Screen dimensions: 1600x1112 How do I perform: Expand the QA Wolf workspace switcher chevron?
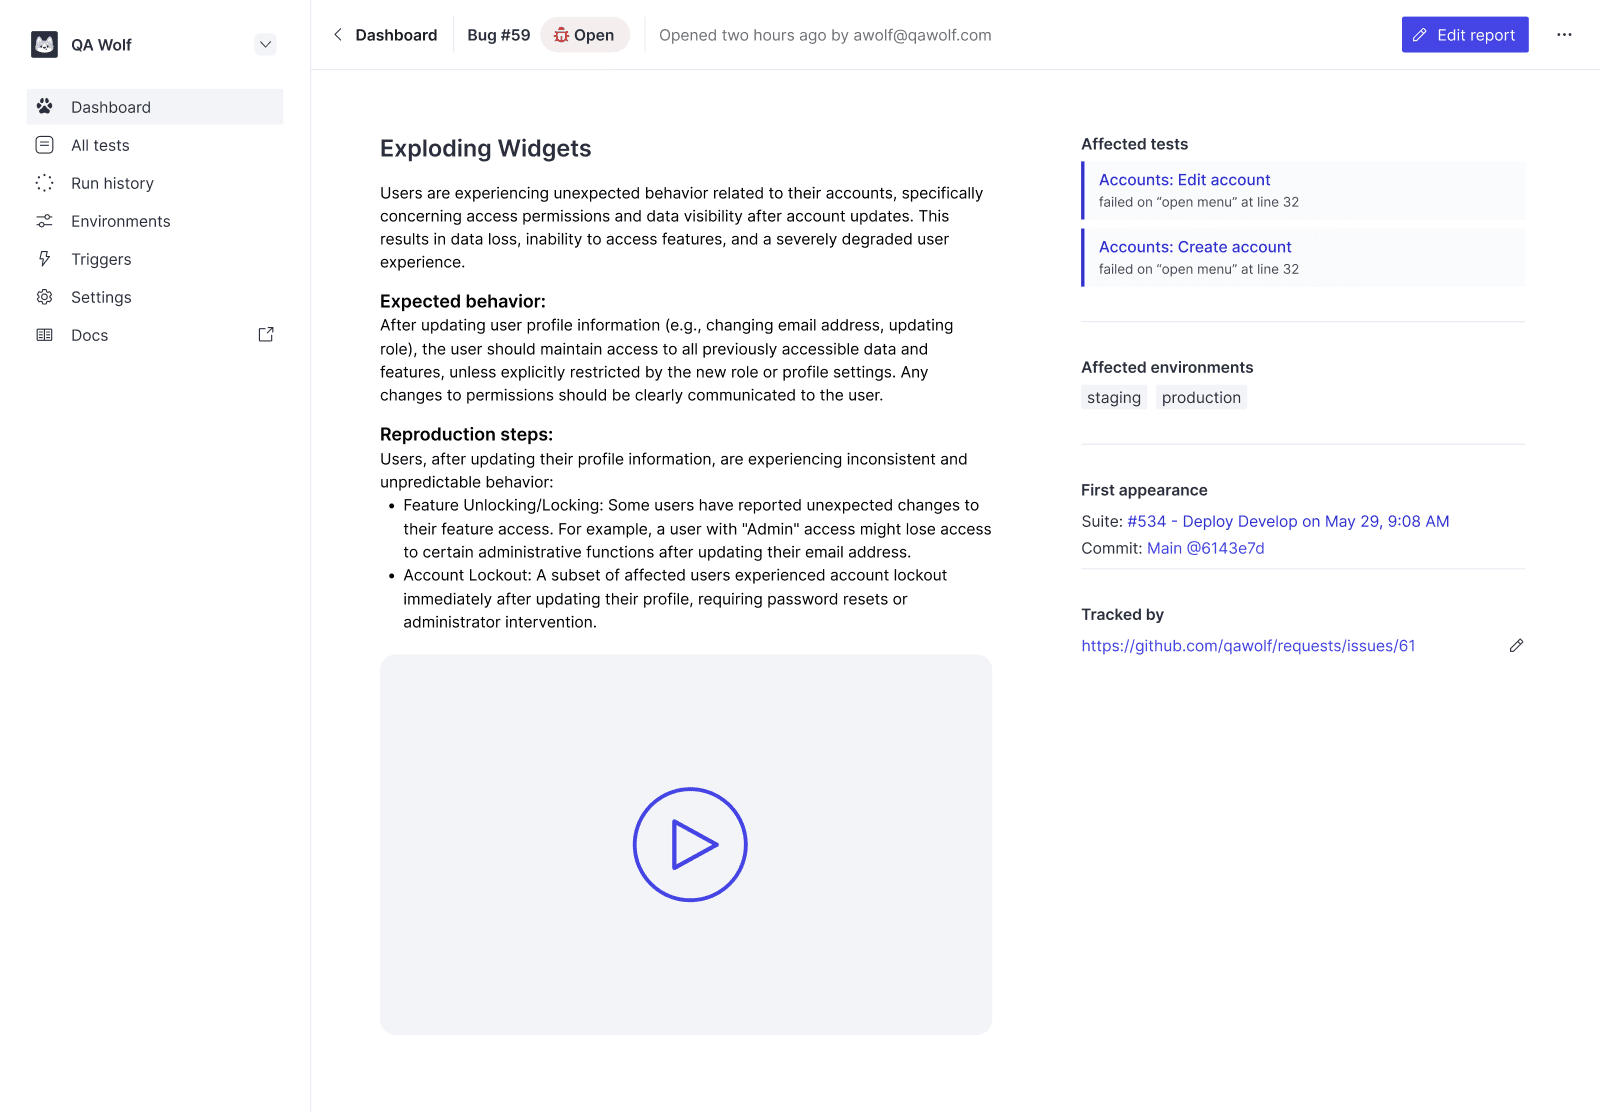click(265, 44)
